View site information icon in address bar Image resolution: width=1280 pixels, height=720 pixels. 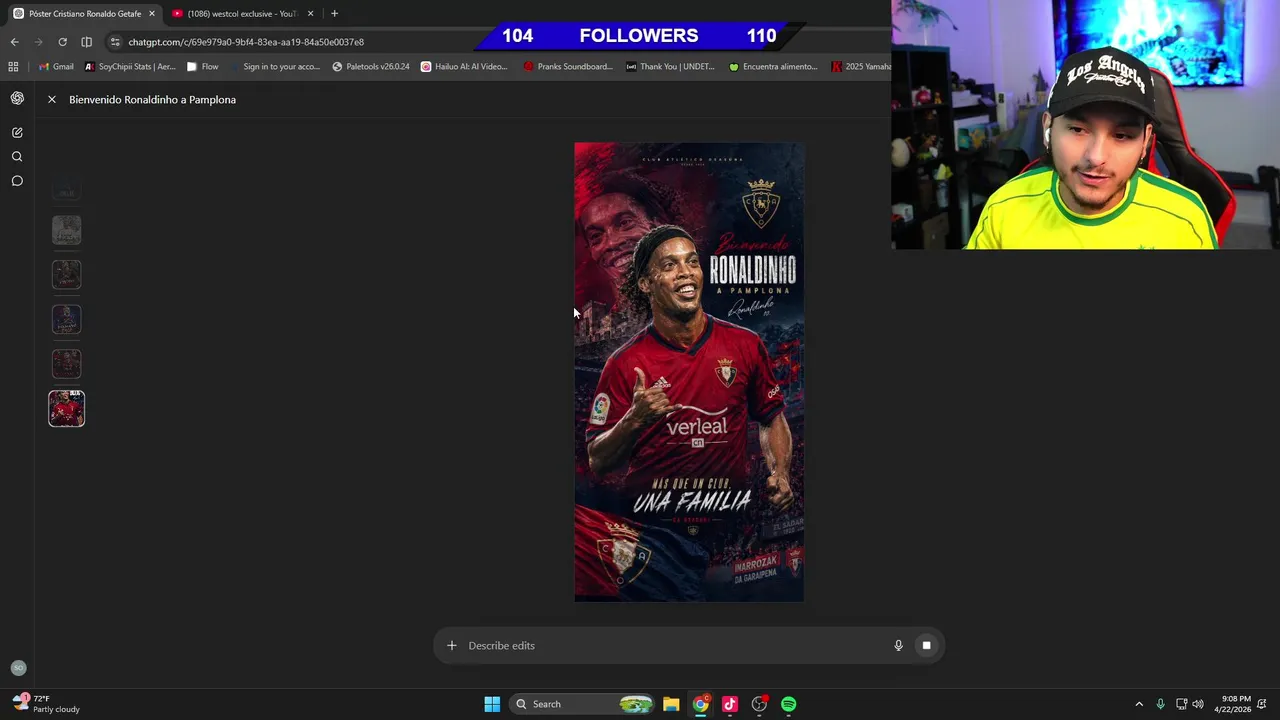115,42
